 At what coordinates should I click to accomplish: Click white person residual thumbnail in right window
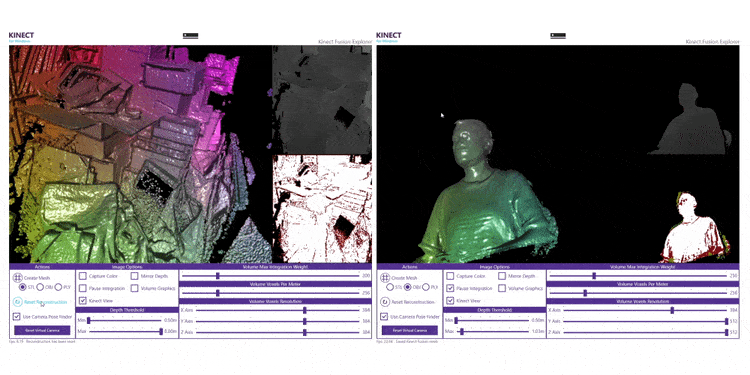[x=696, y=227]
